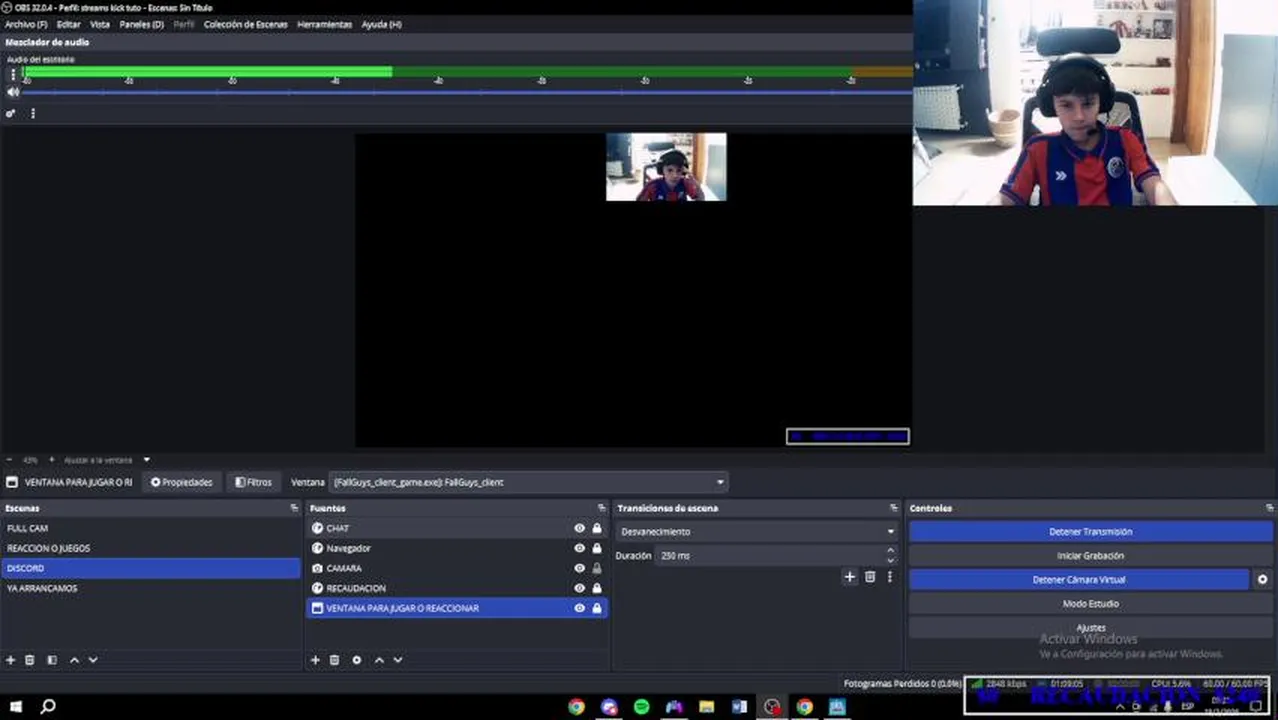
Task: Toggle lock on CHAT source
Action: [597, 528]
